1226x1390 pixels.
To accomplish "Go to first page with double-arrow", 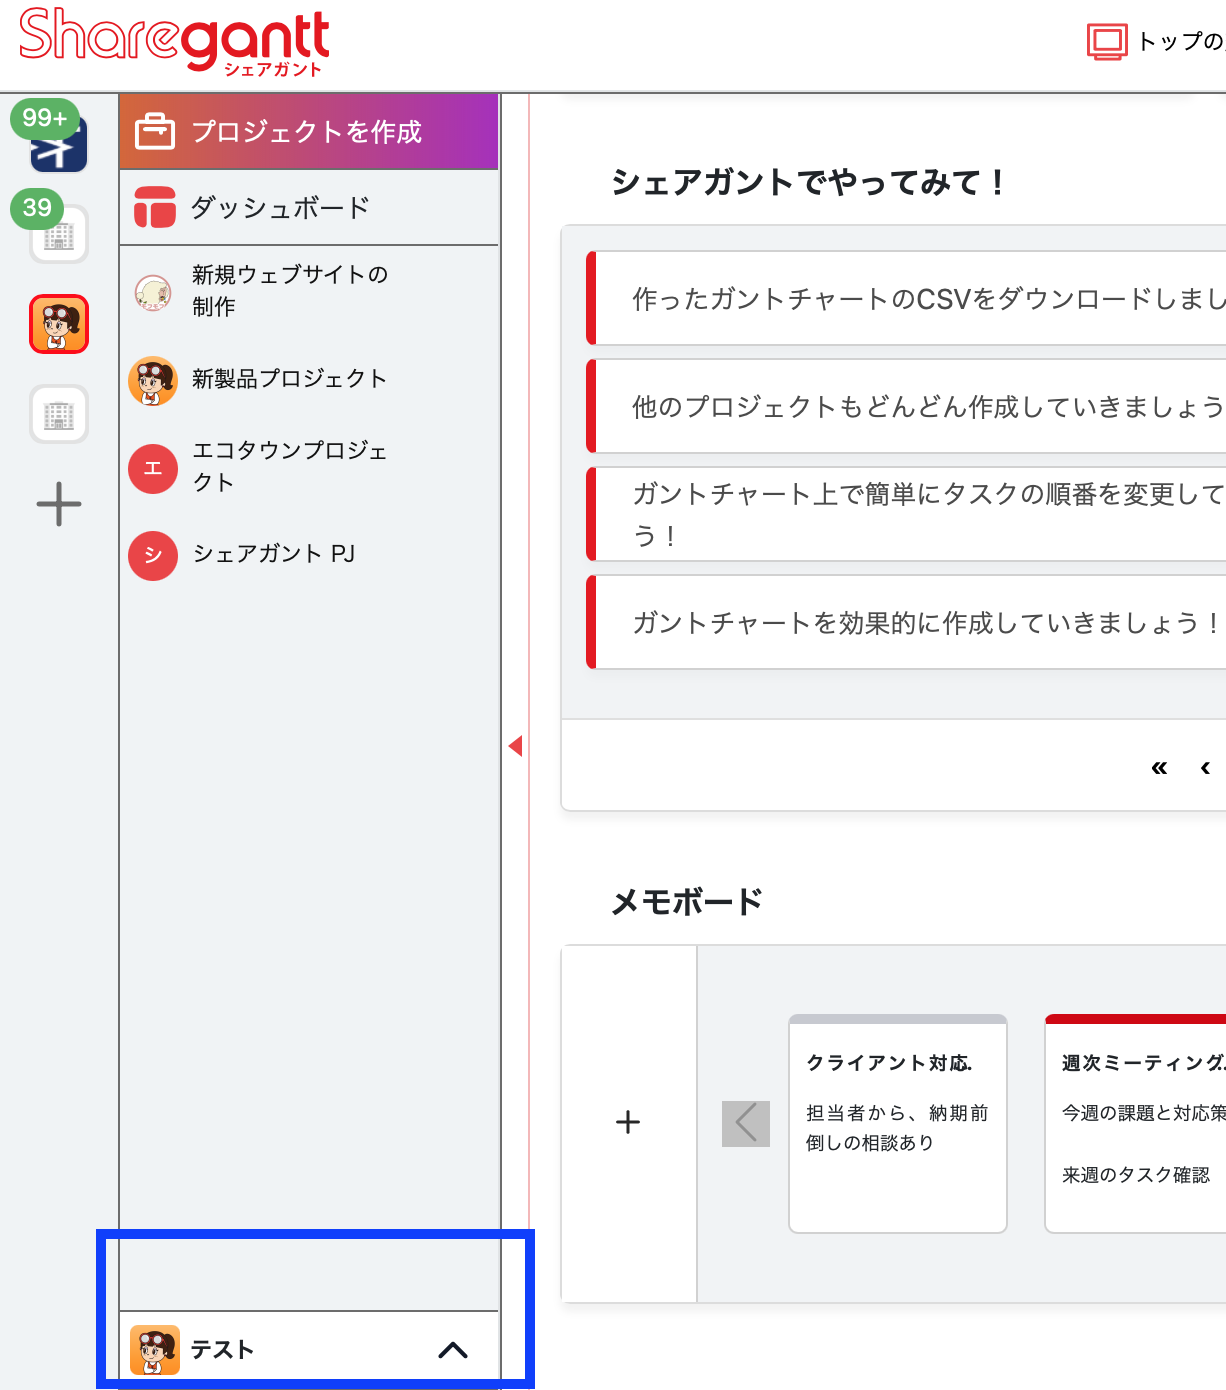I will tap(1159, 768).
